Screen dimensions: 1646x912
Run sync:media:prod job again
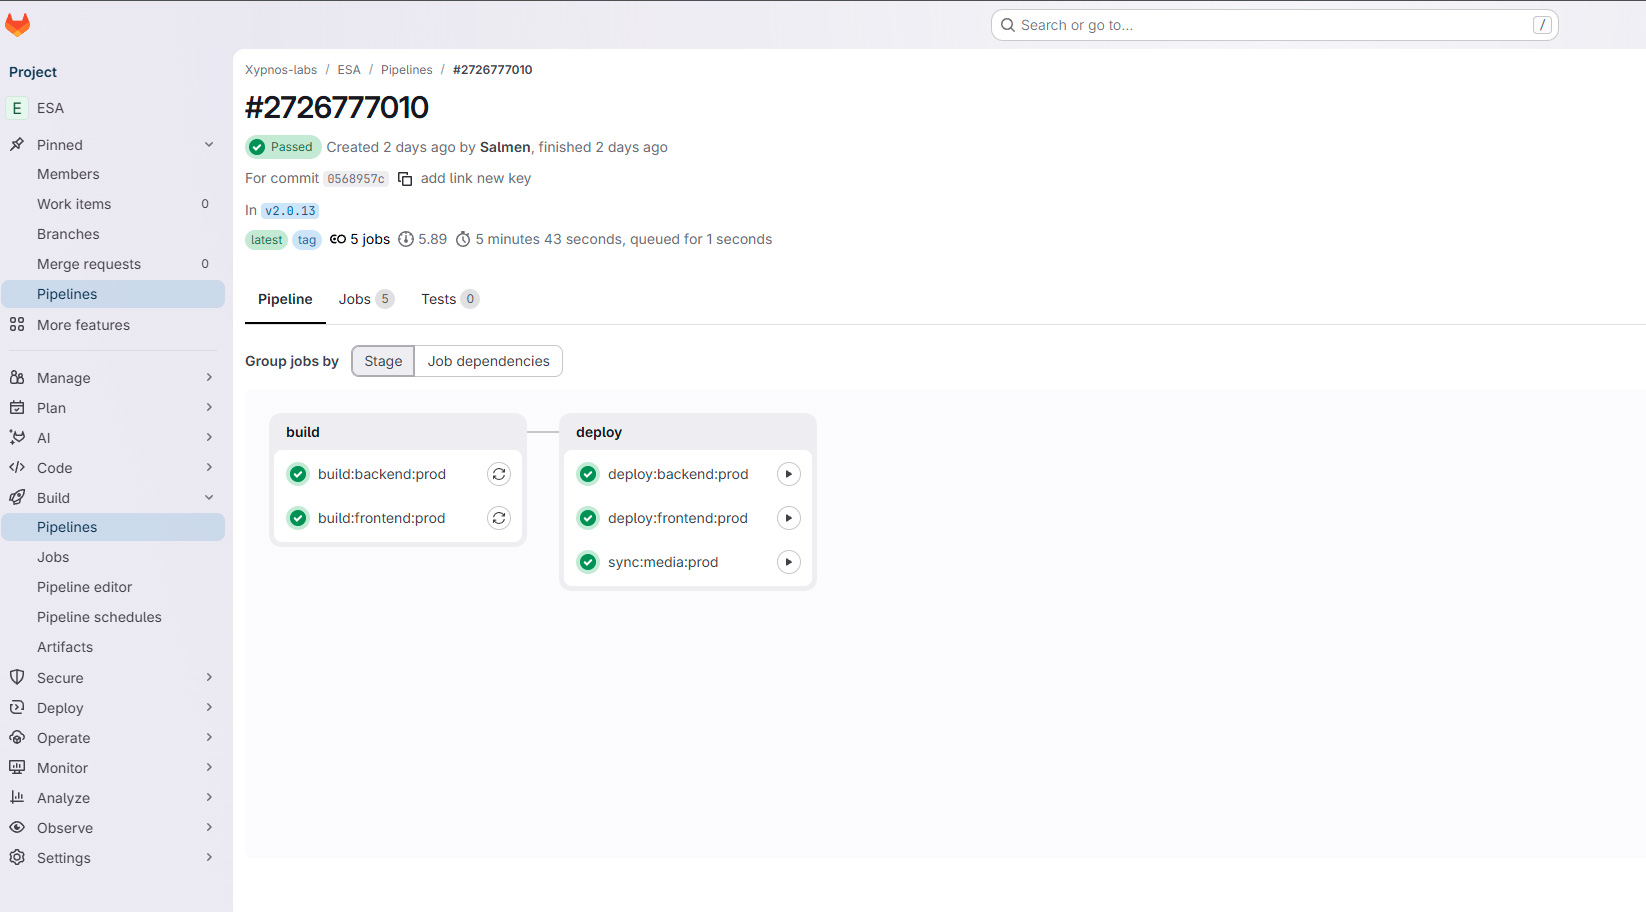pos(789,562)
